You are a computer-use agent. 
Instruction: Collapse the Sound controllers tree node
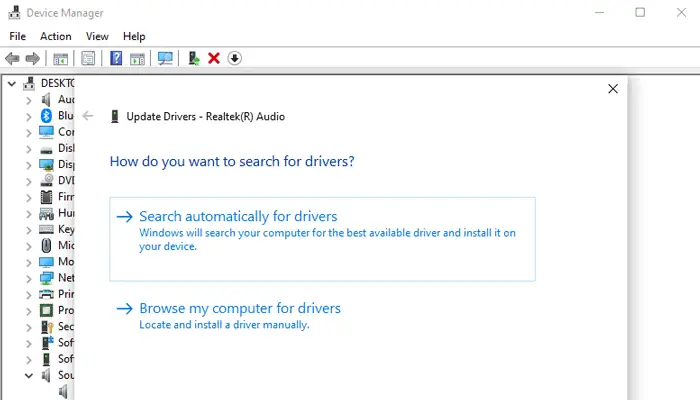29,375
